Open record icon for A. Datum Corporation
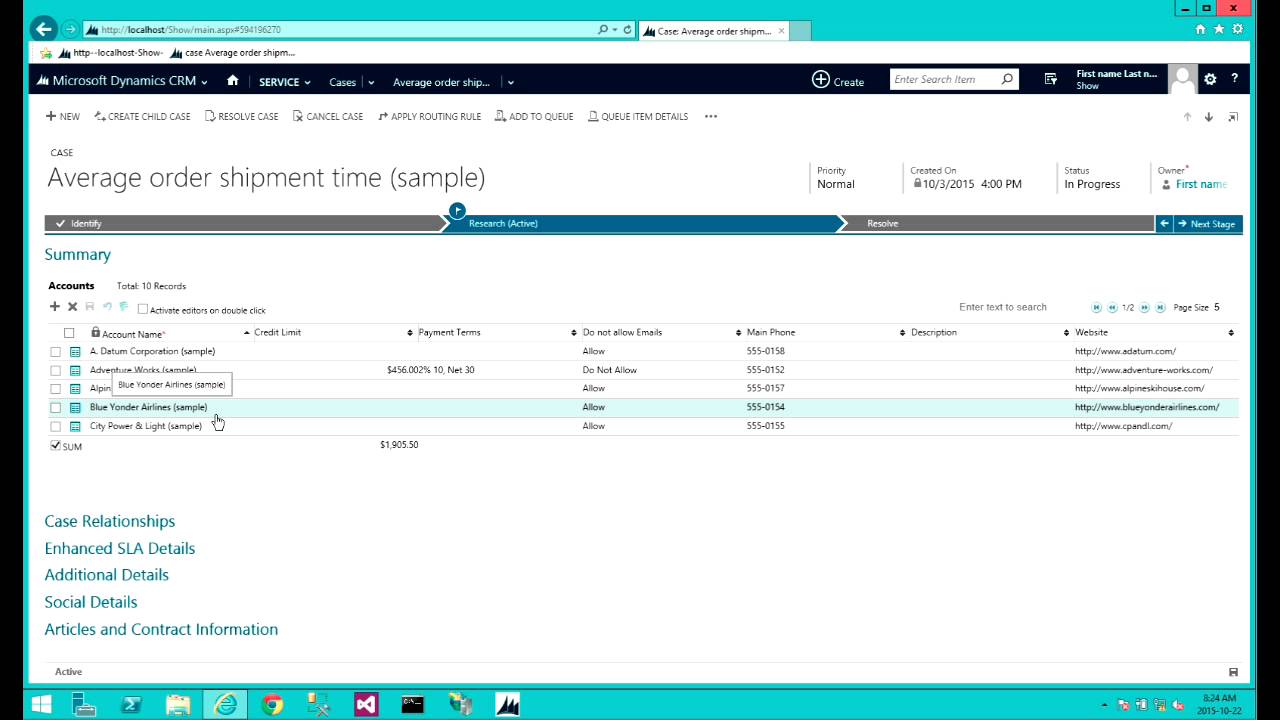This screenshot has height=720, width=1280. point(75,352)
